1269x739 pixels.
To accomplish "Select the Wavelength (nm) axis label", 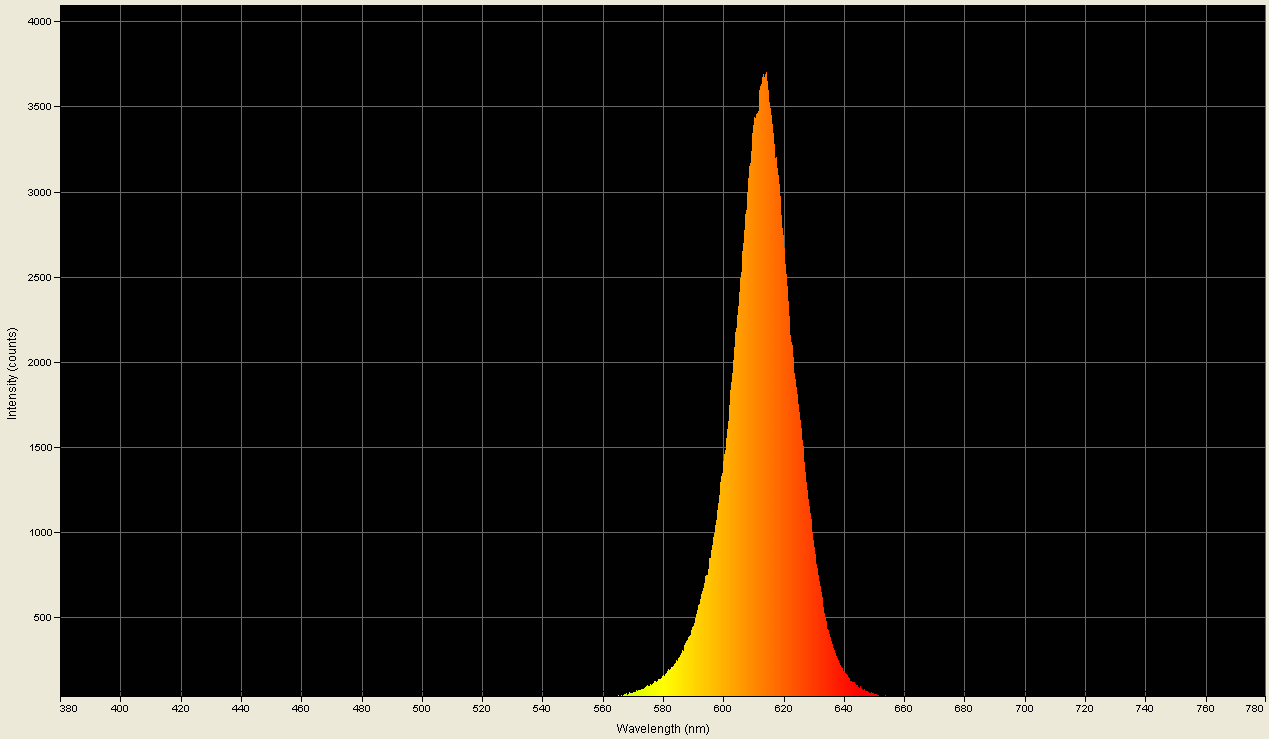I will (661, 729).
